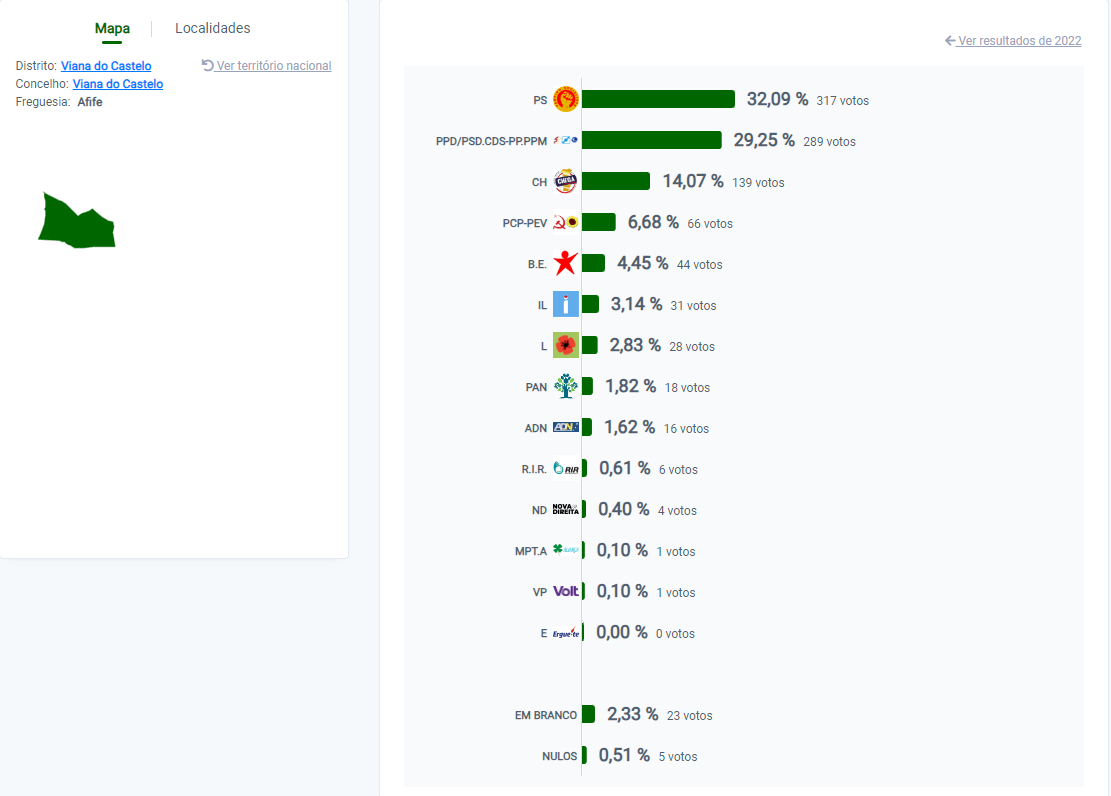This screenshot has width=1111, height=796.
Task: Click the B.E. red star logo
Action: [565, 263]
